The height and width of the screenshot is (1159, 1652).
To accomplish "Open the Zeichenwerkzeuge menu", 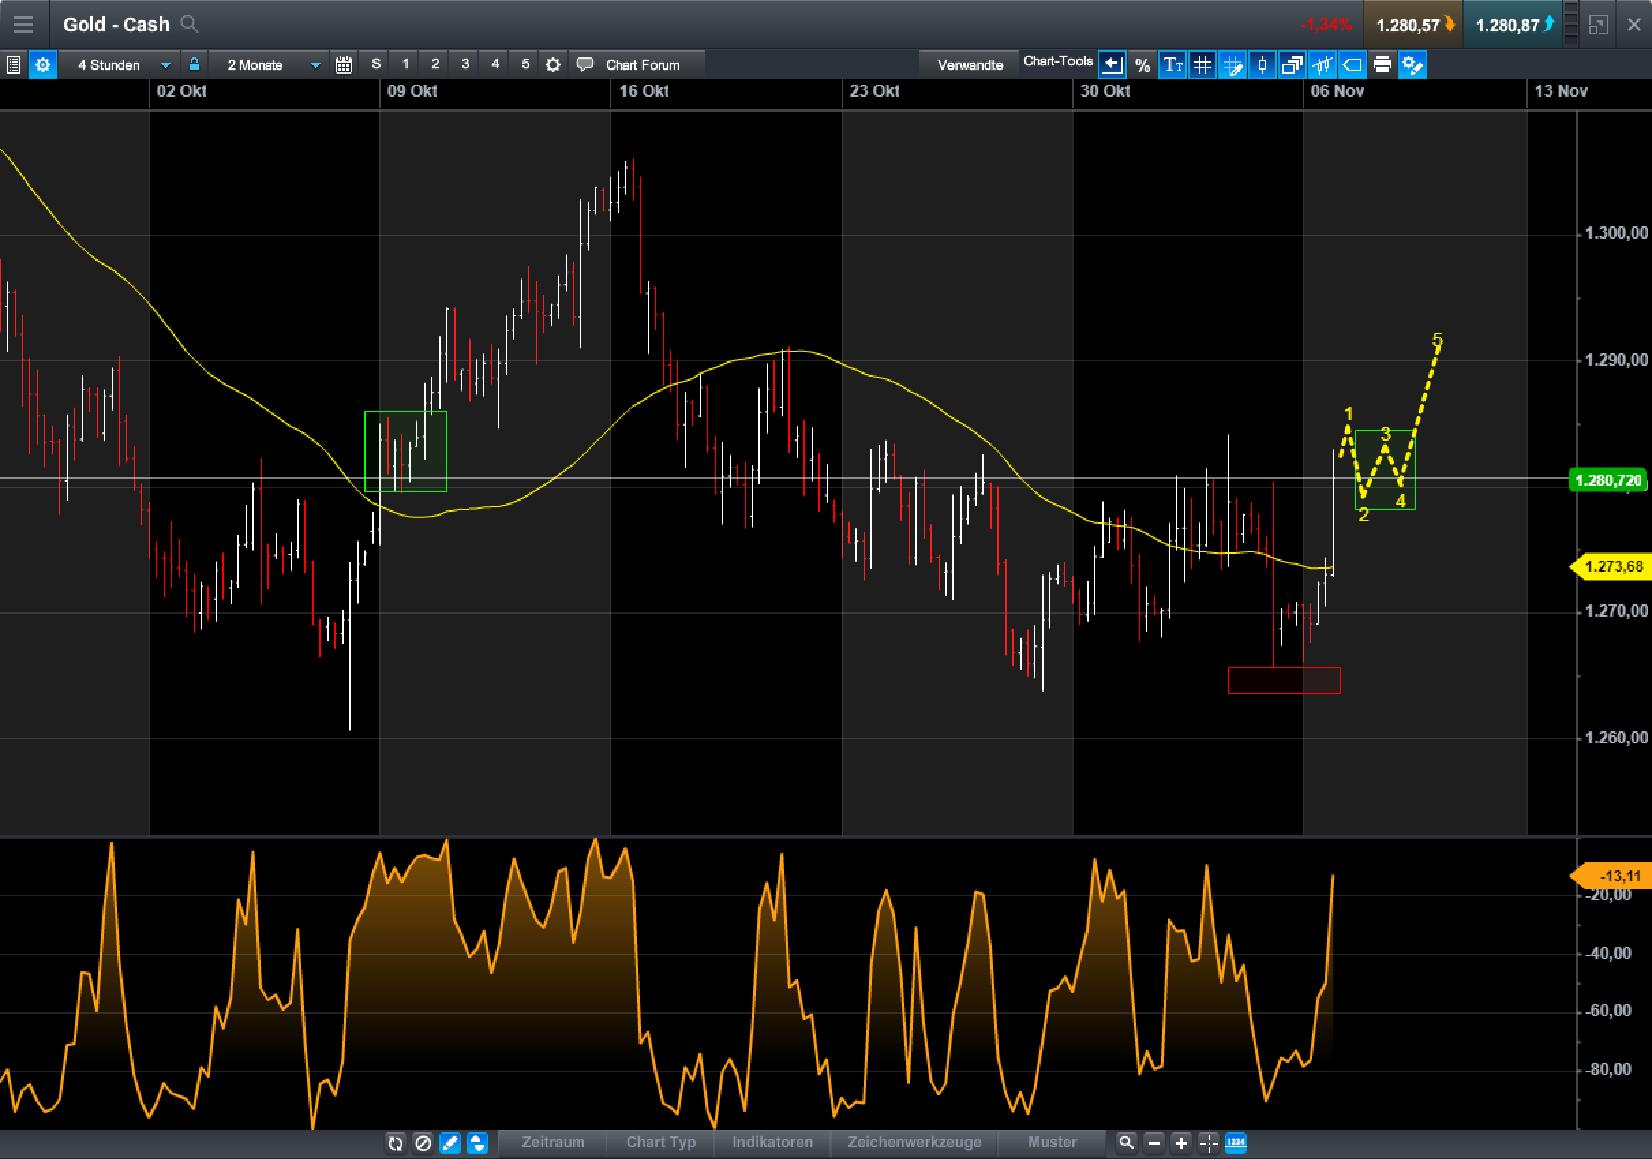I will click(915, 1142).
